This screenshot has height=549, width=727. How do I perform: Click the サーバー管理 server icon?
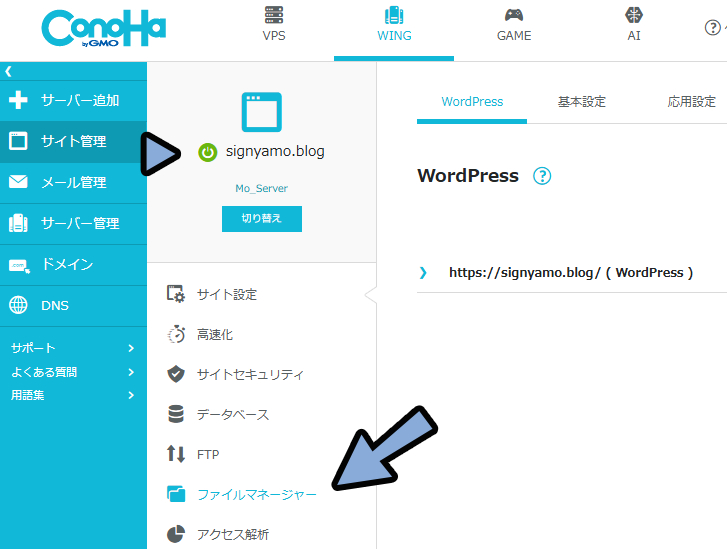19,223
